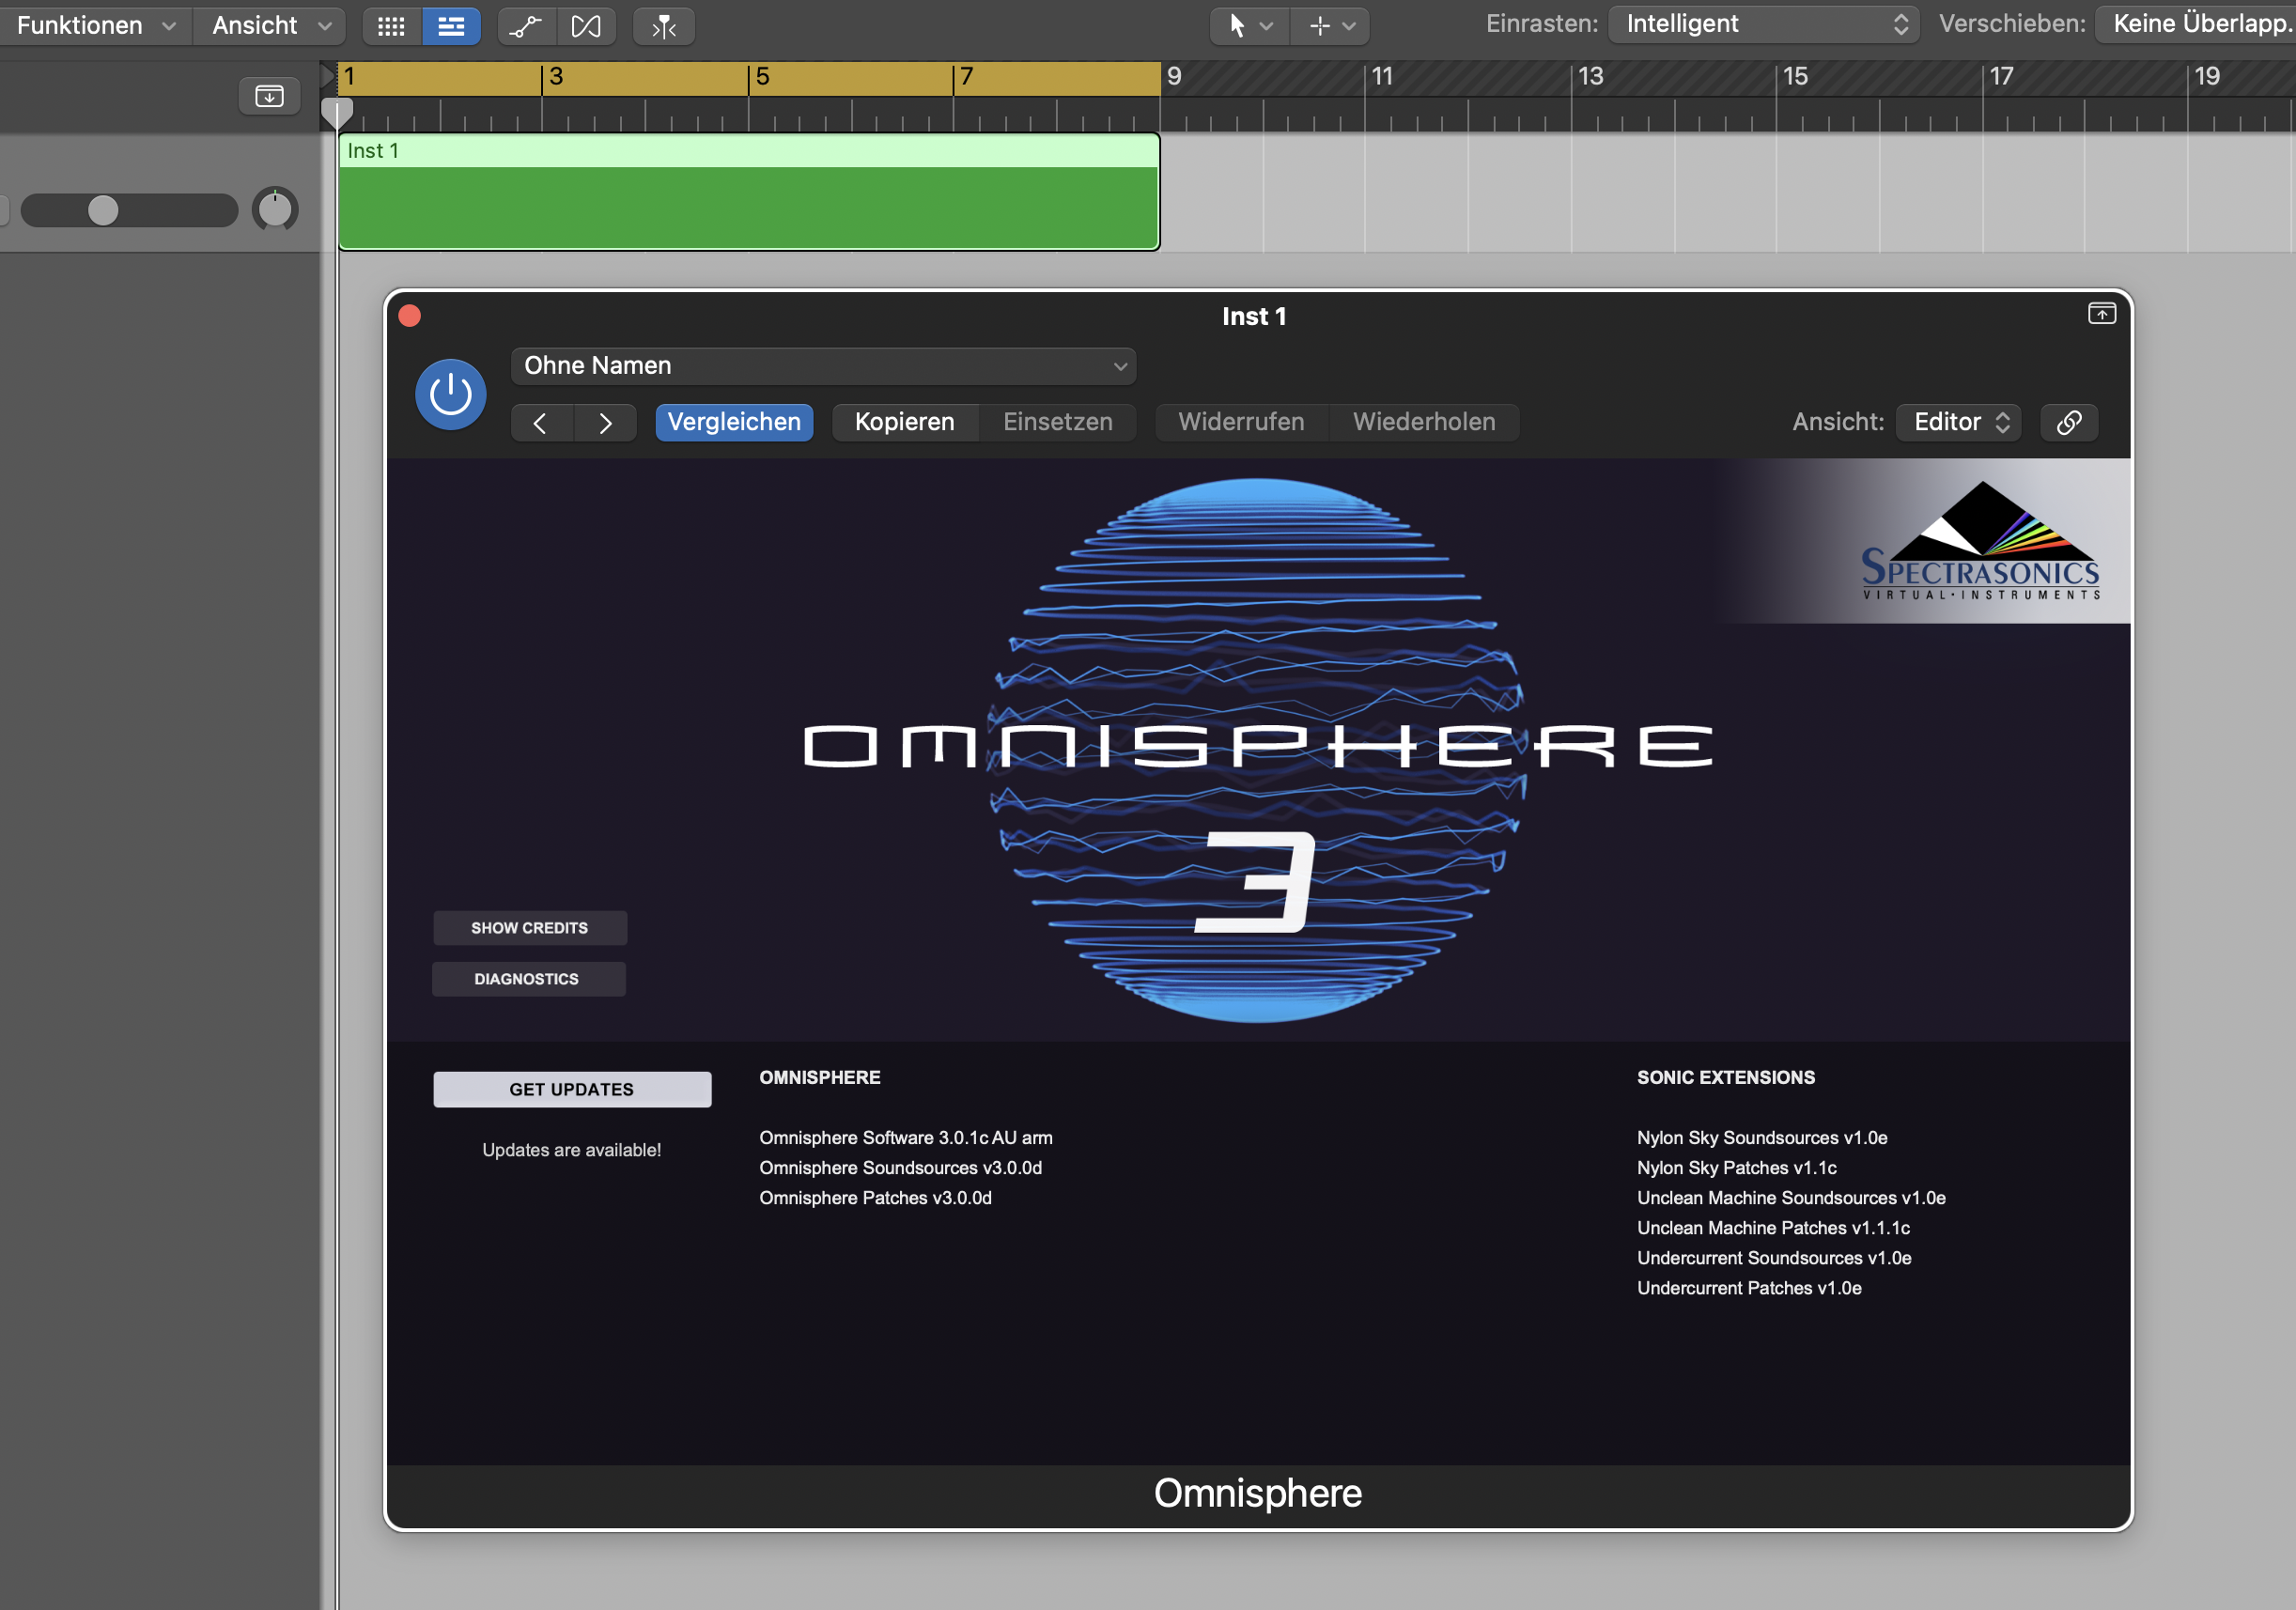Open the Ohne Namen preset dropdown
Screen dimensions: 2296x1610
click(x=823, y=366)
